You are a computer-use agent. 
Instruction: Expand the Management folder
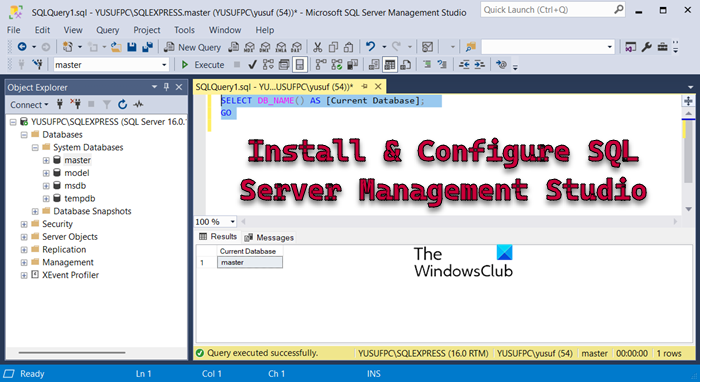(x=24, y=262)
